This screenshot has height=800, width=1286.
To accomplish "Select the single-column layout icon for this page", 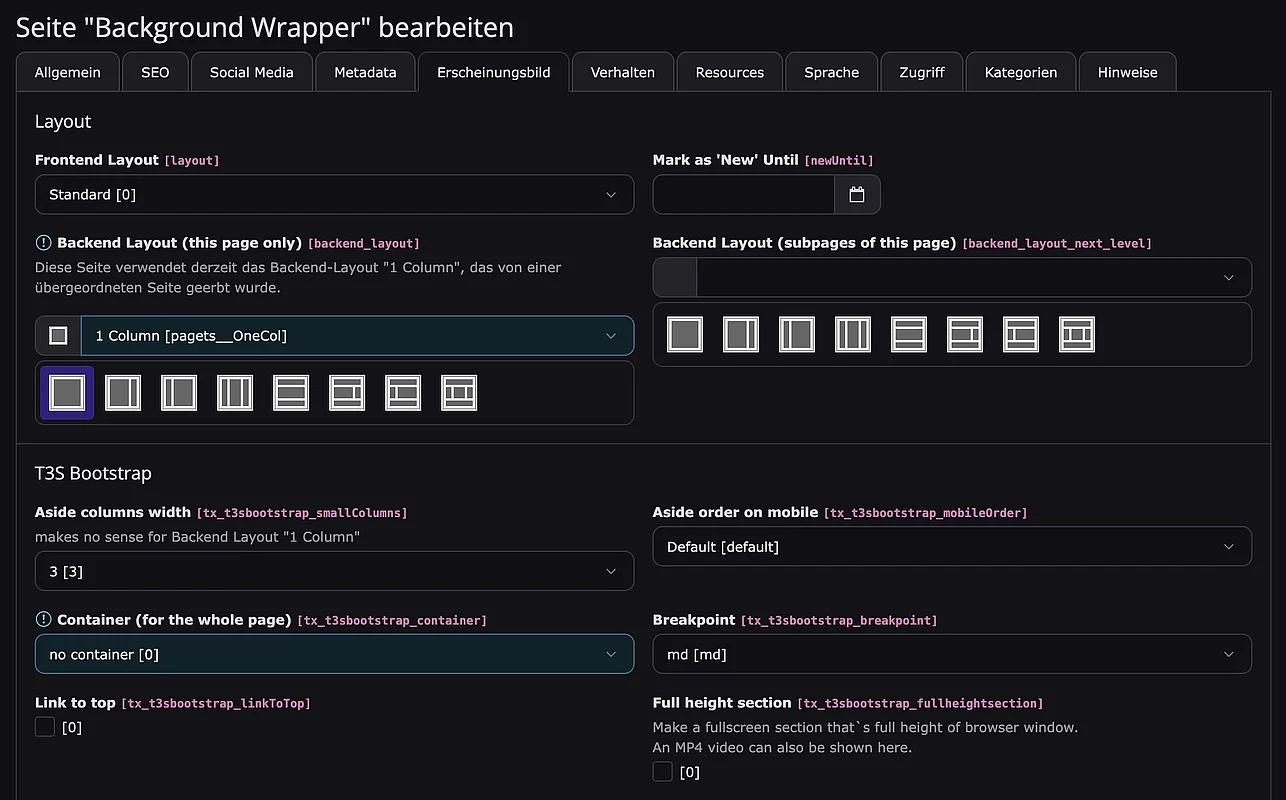I will (x=67, y=393).
